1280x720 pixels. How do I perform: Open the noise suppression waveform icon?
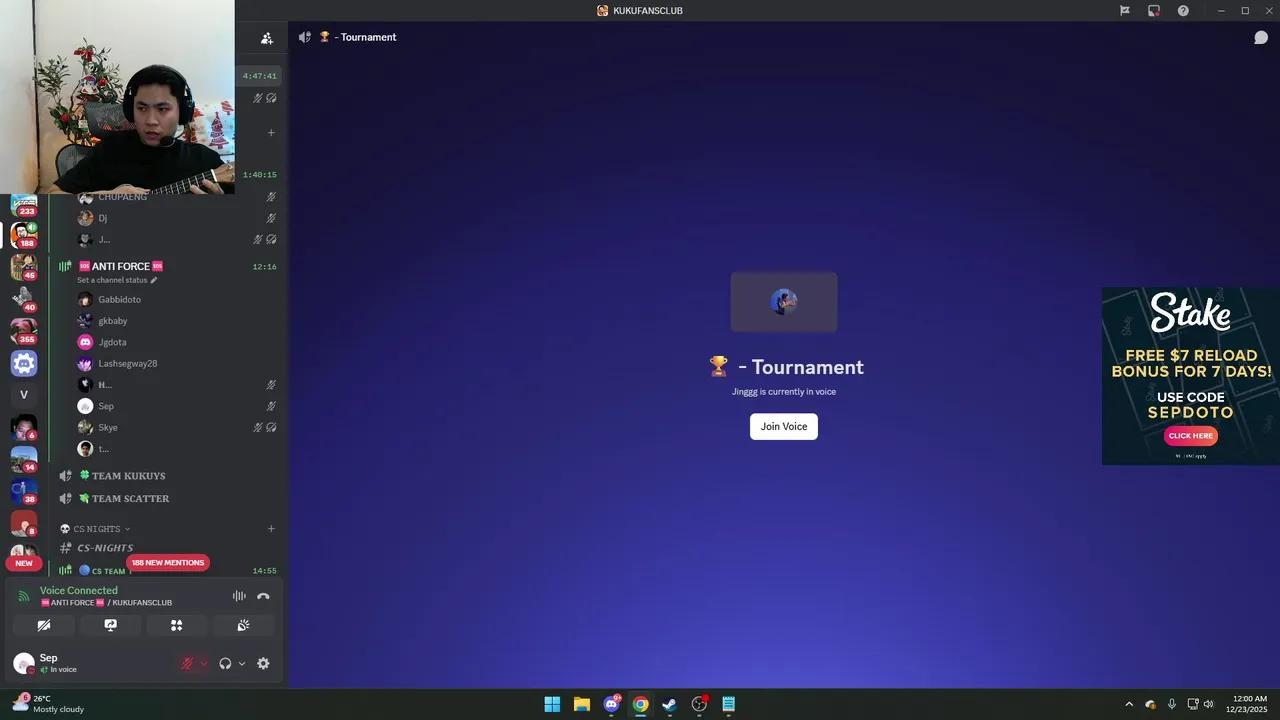(x=239, y=596)
